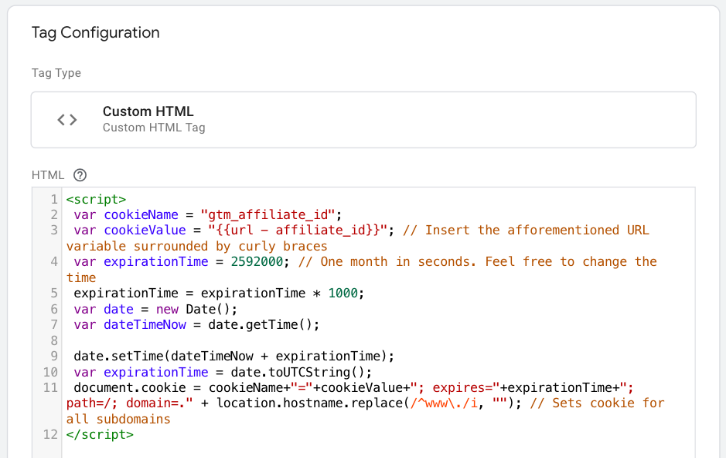Click the HTML field label

(x=49, y=174)
